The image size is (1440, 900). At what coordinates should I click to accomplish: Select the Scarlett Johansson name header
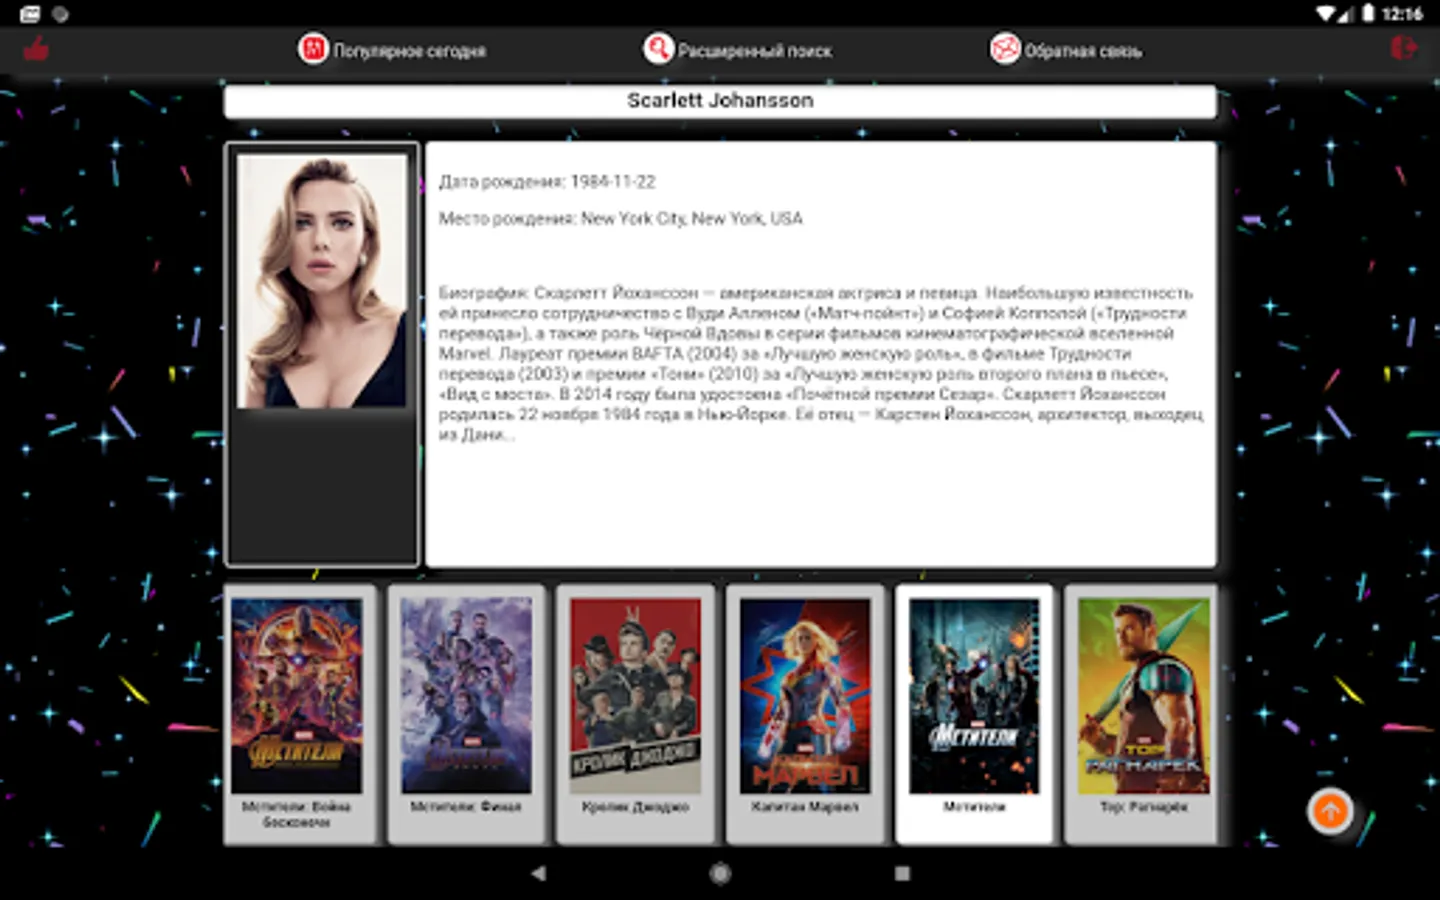720,101
